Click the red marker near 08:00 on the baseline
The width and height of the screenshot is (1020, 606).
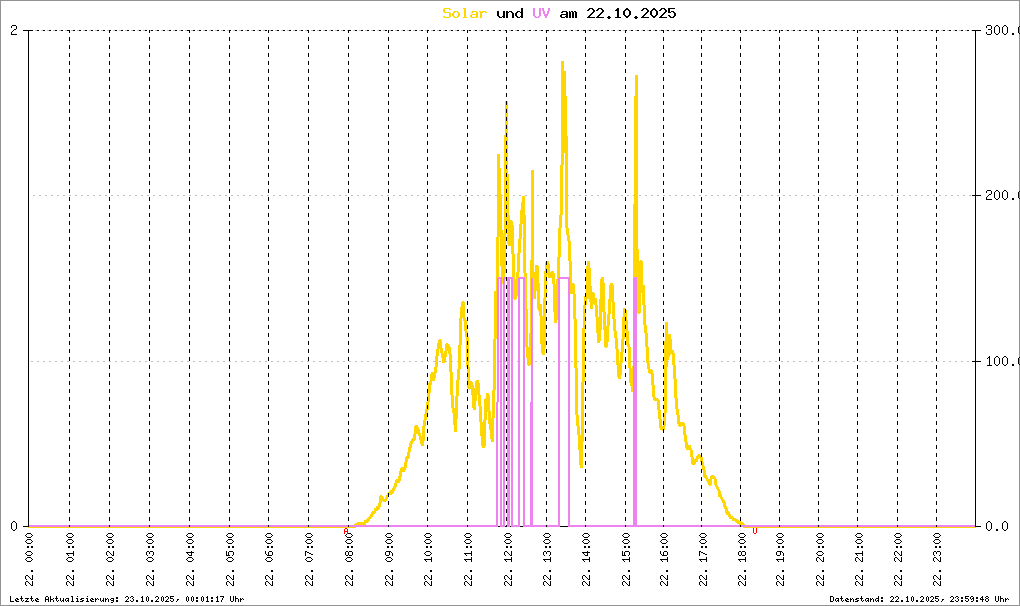click(346, 531)
